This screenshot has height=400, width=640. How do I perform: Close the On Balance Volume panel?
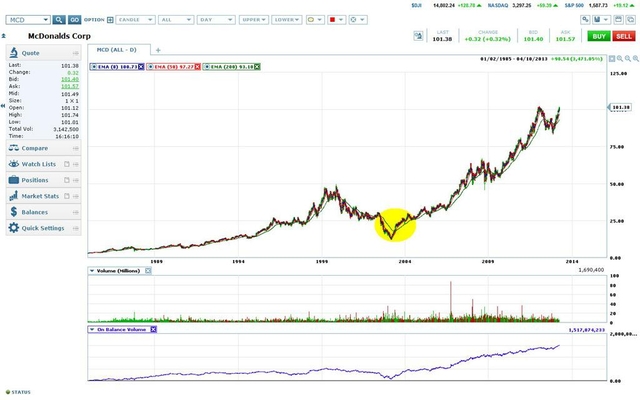[x=153, y=329]
